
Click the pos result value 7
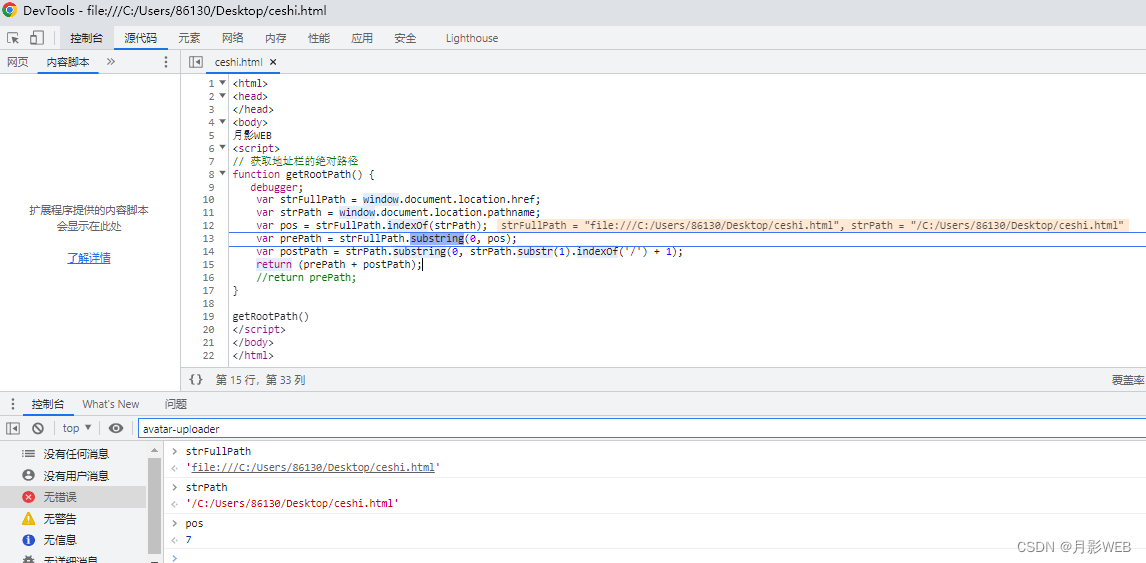tap(189, 540)
